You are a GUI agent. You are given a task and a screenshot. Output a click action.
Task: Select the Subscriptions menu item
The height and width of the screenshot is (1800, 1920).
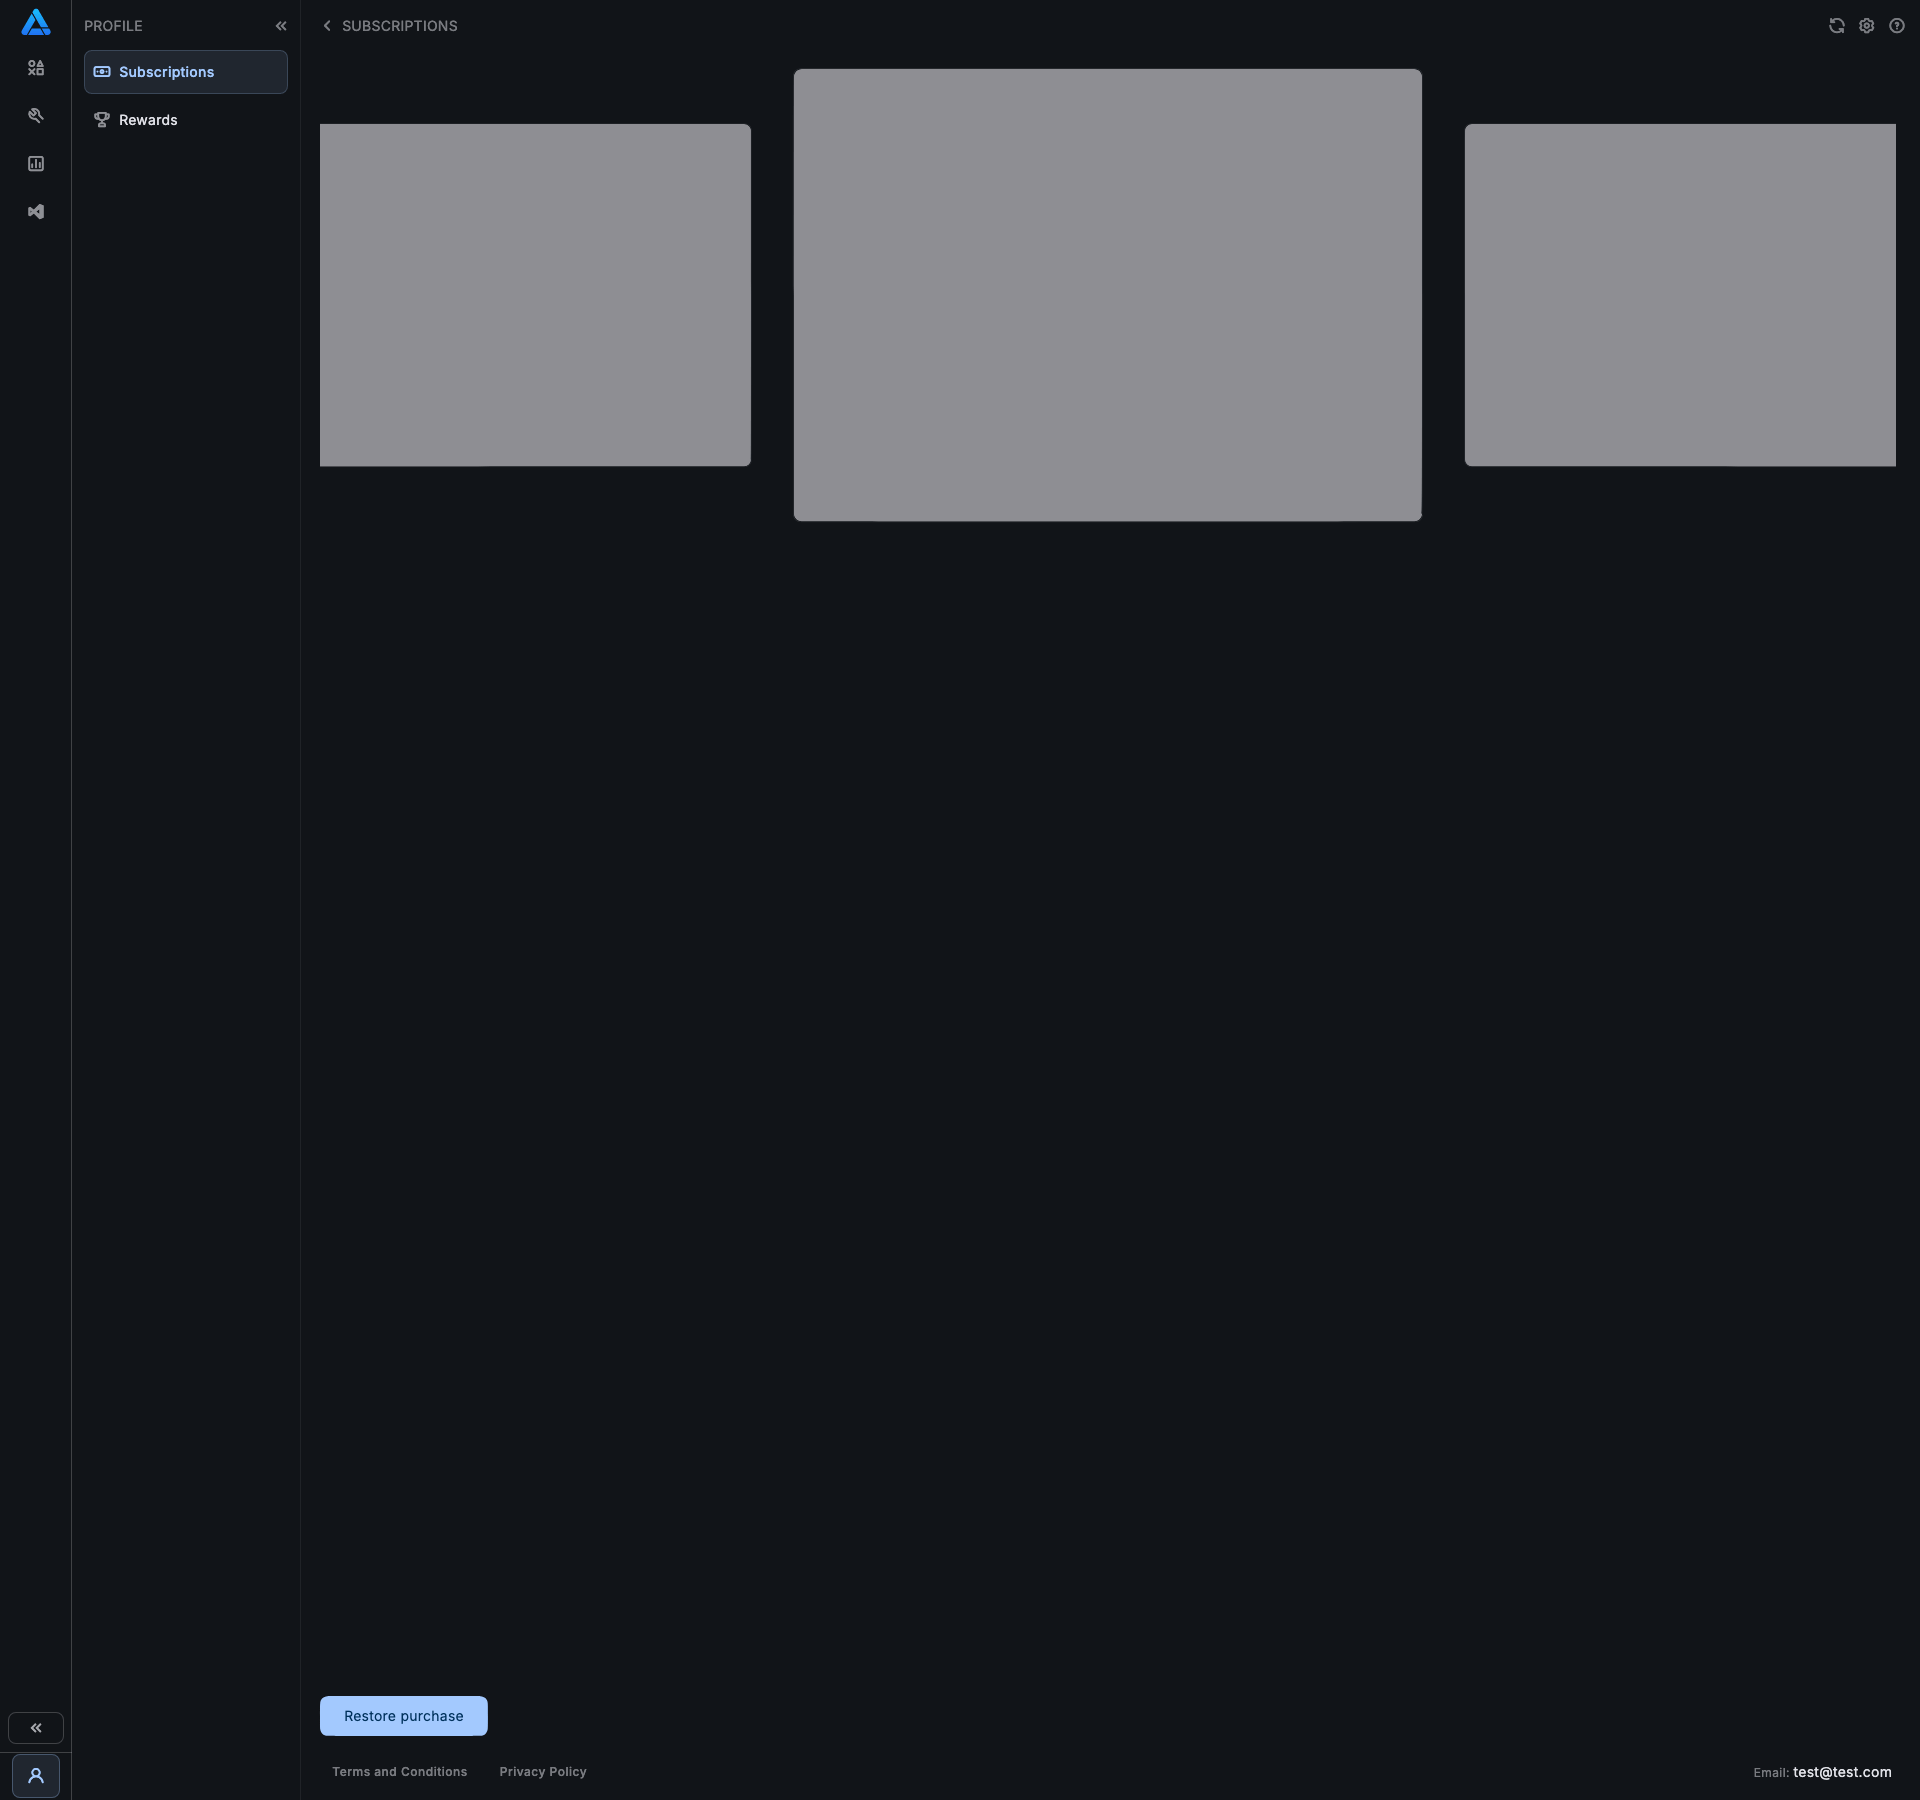click(x=186, y=72)
